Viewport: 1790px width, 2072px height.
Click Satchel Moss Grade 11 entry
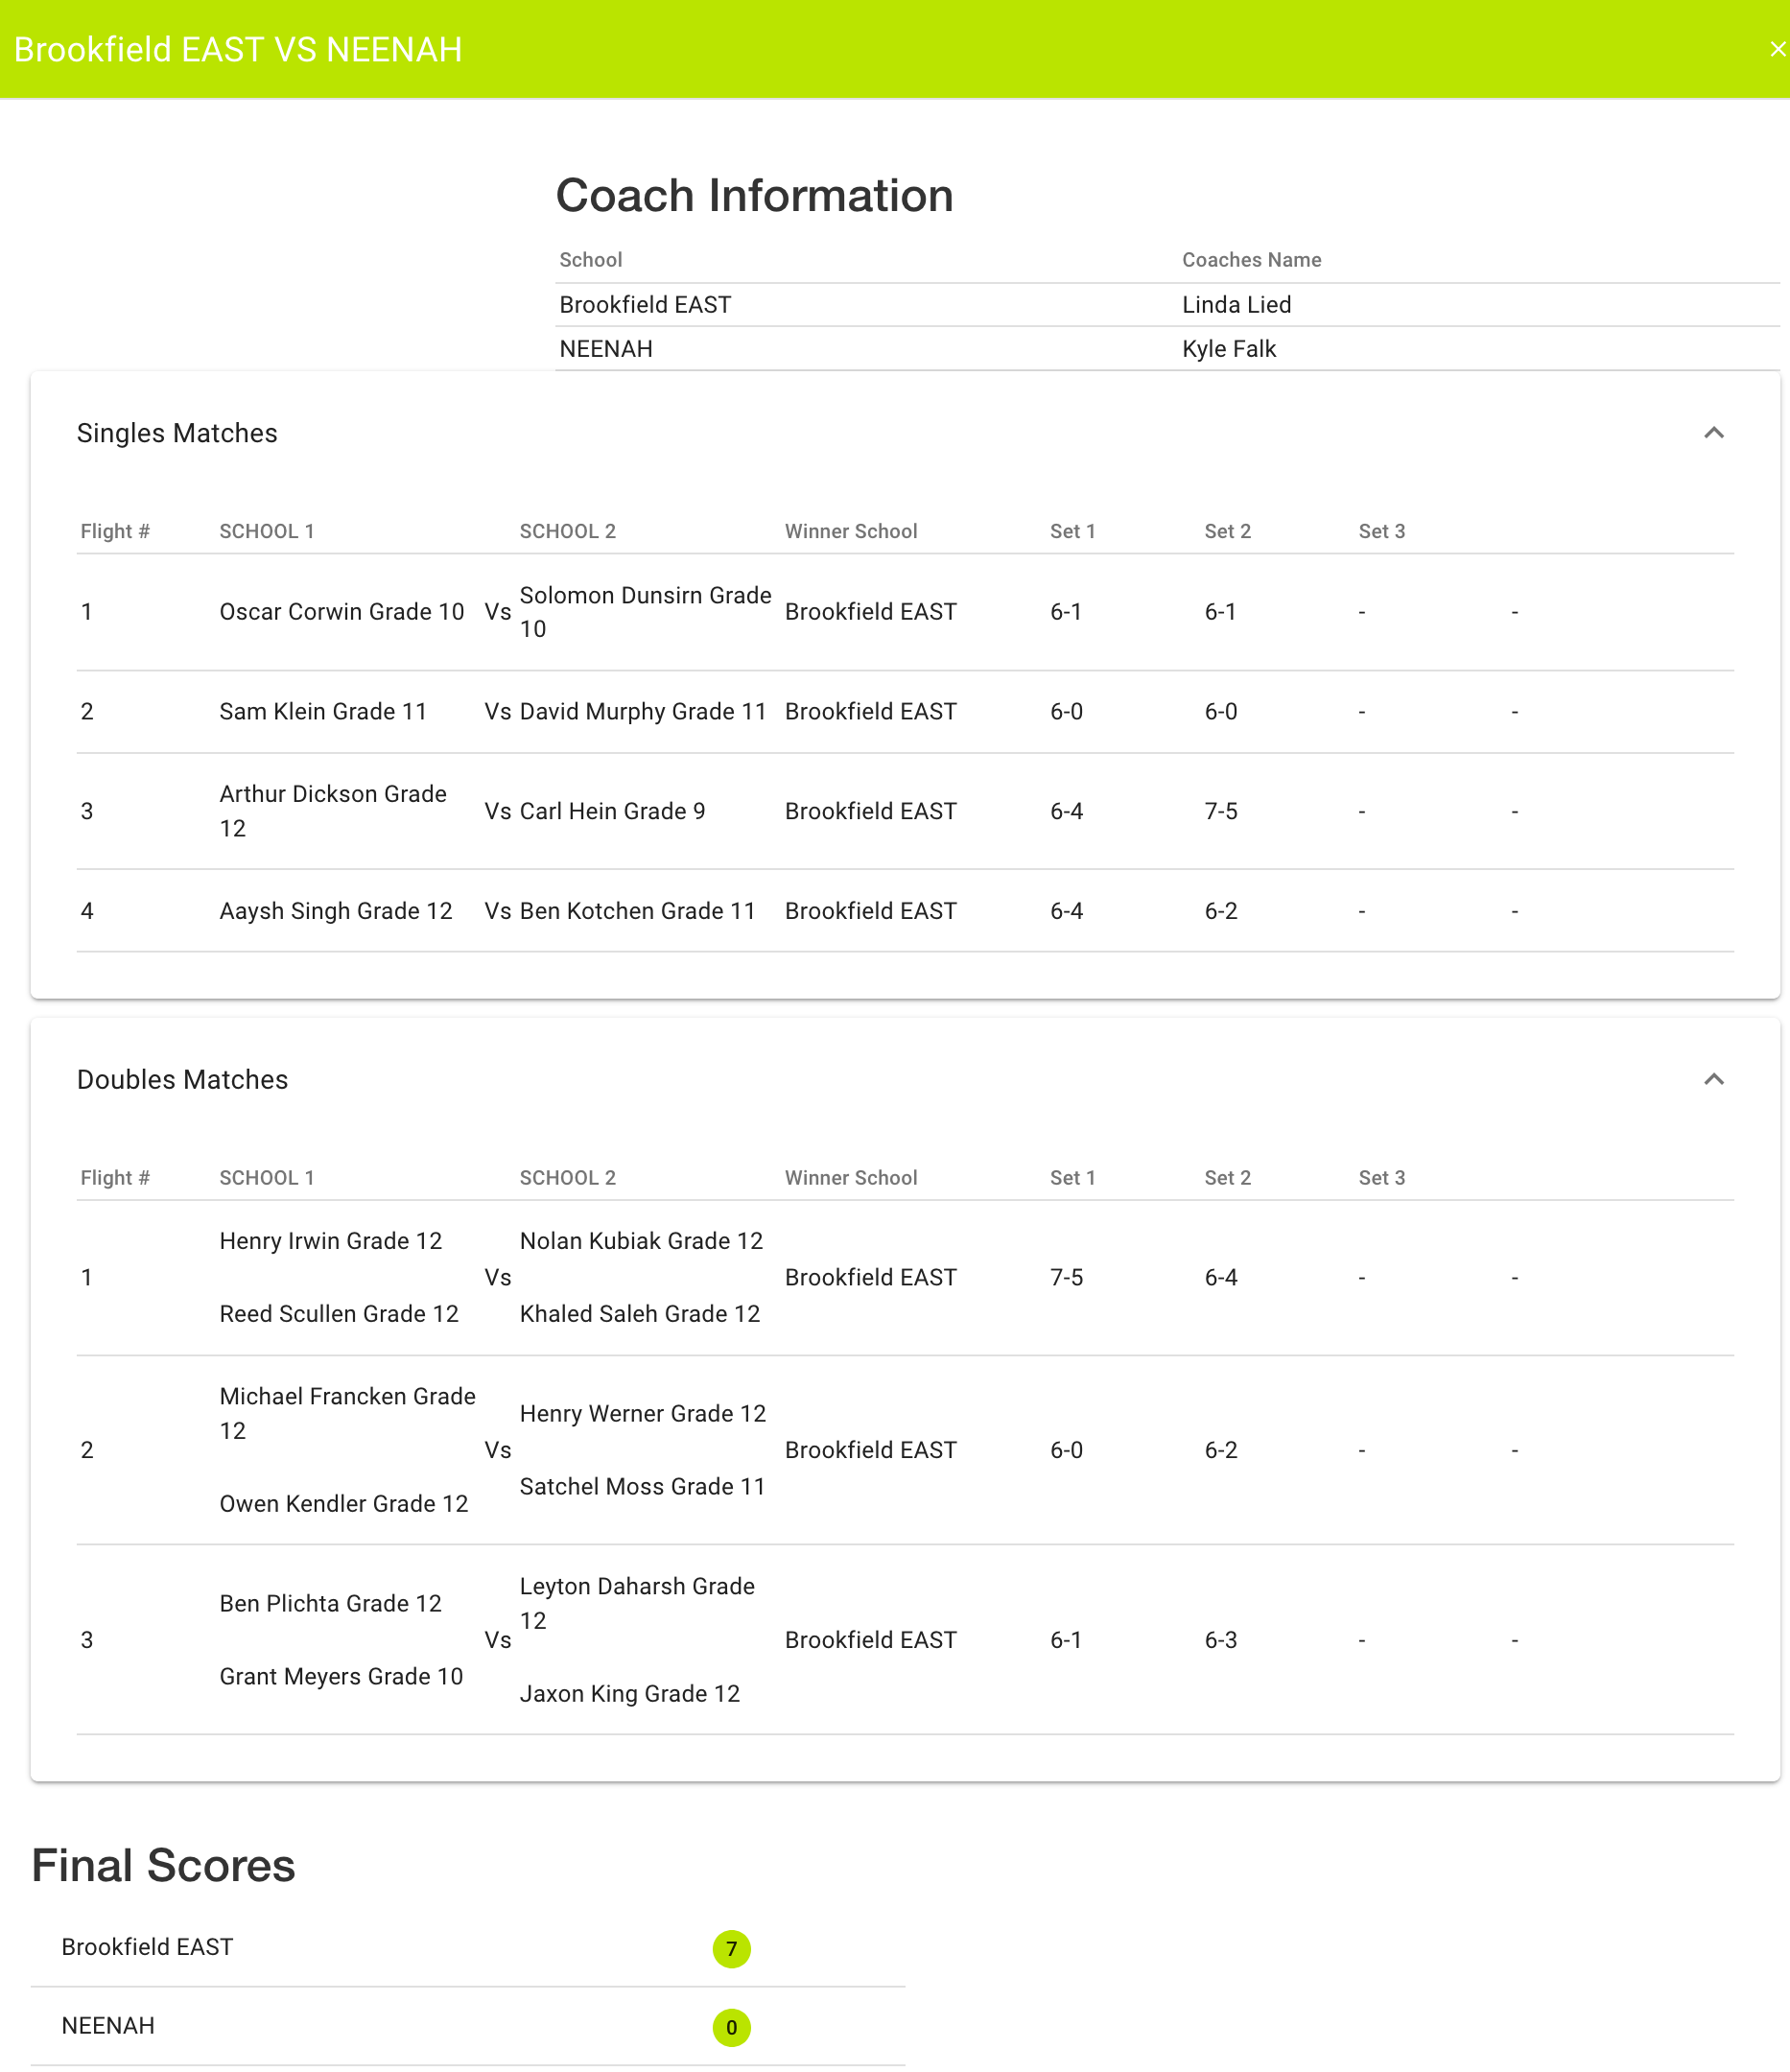click(642, 1487)
